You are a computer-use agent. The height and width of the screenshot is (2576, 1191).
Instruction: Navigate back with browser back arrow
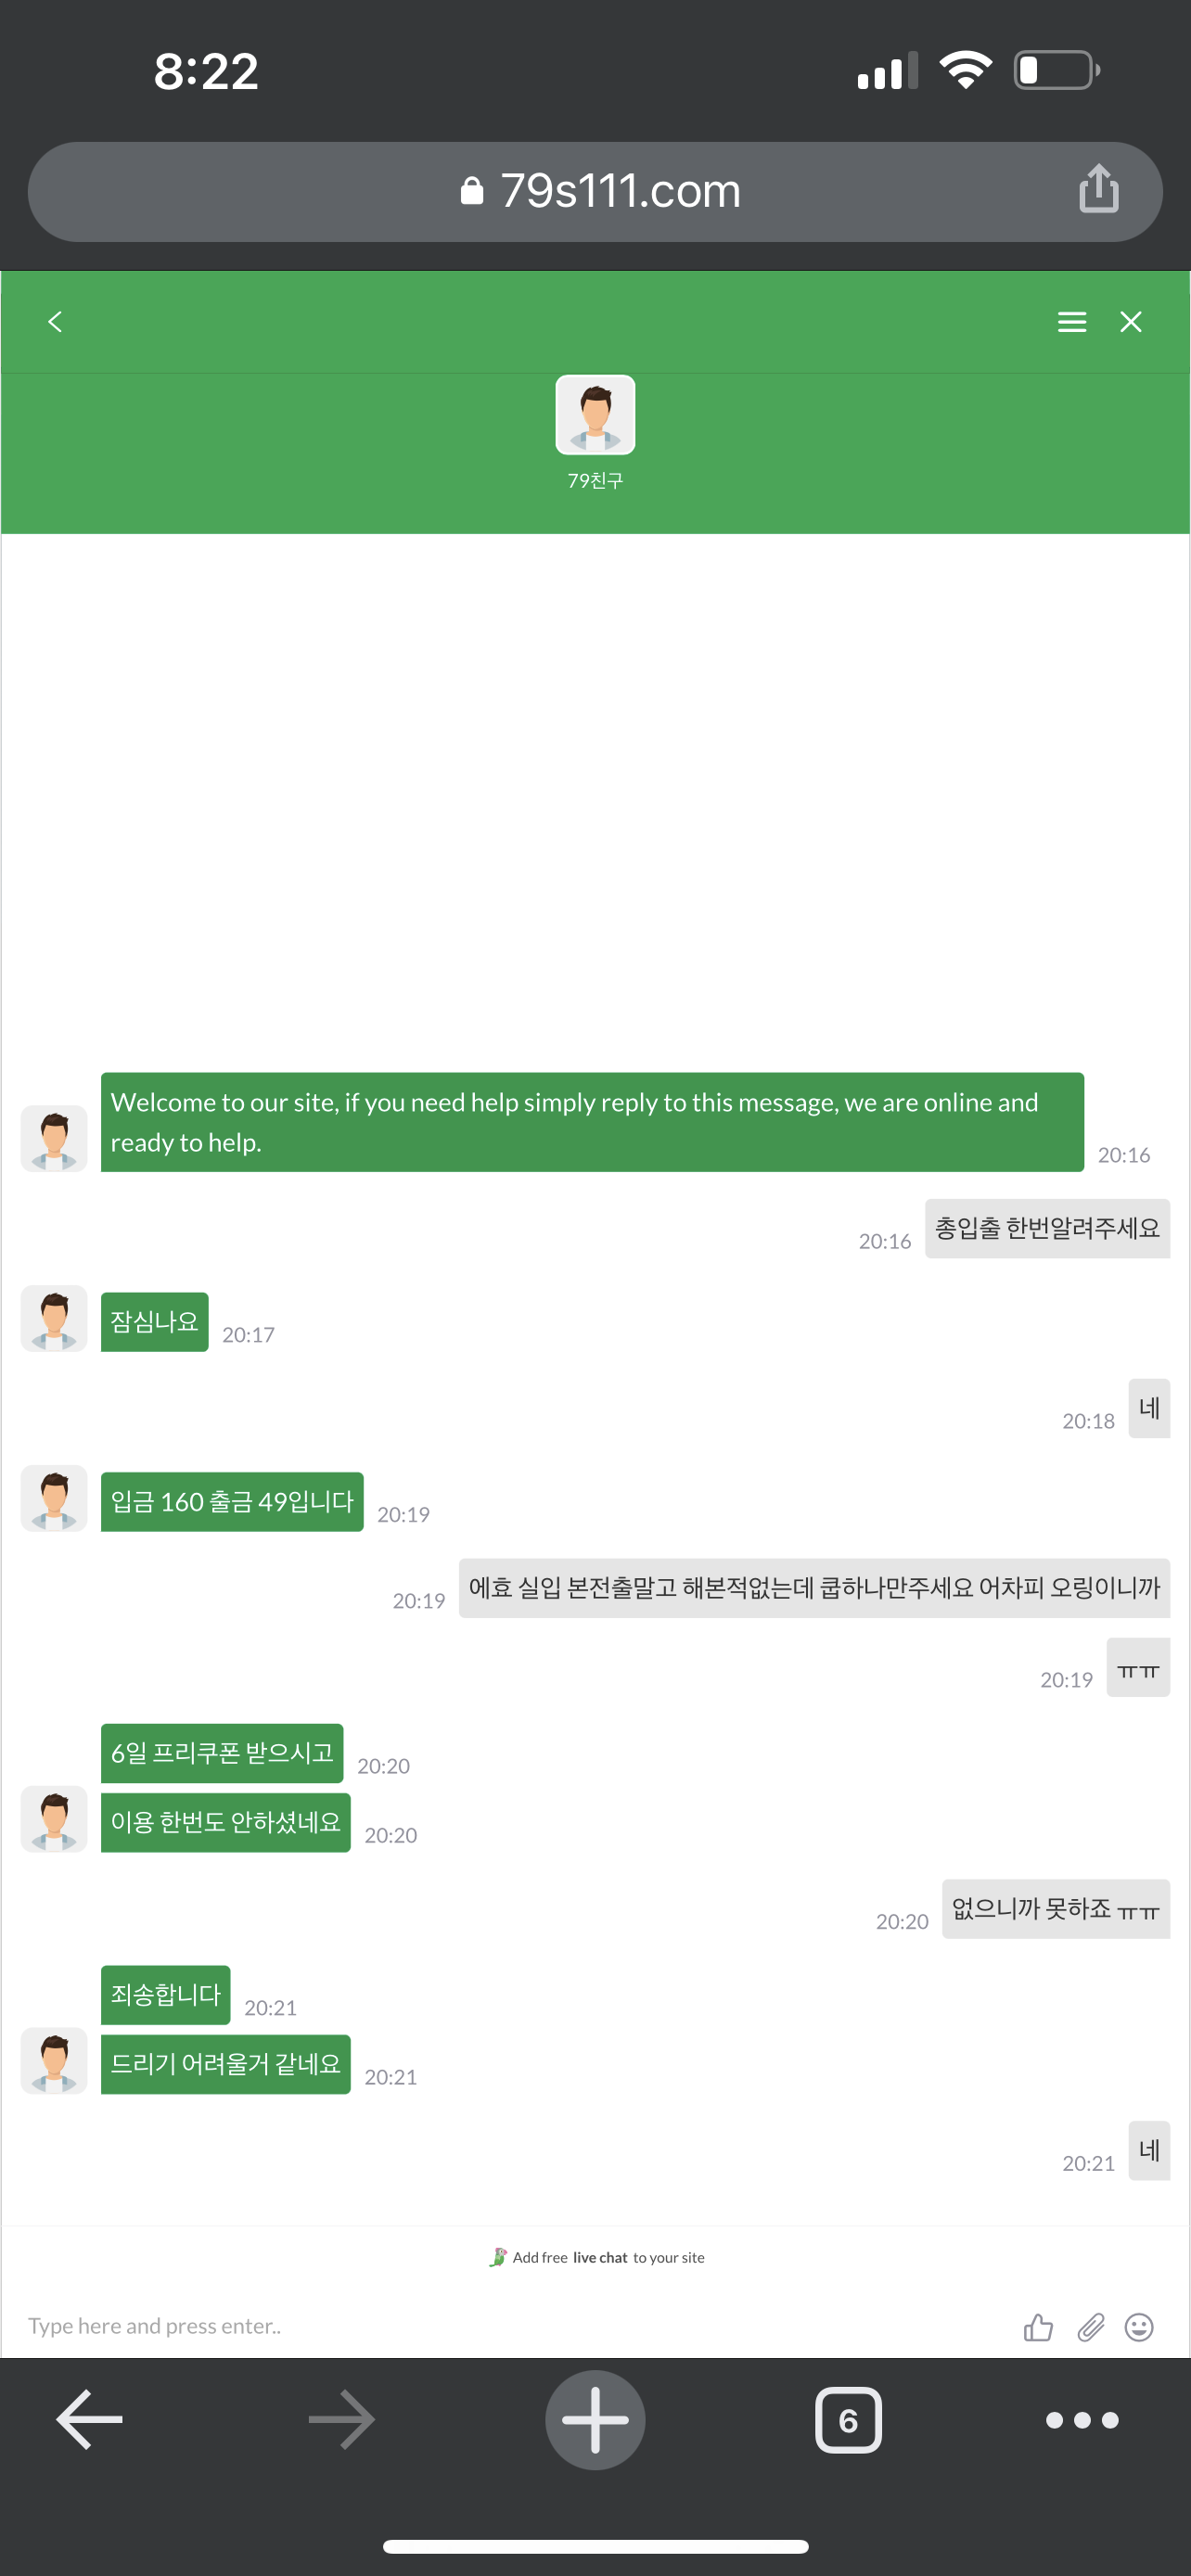tap(89, 2419)
